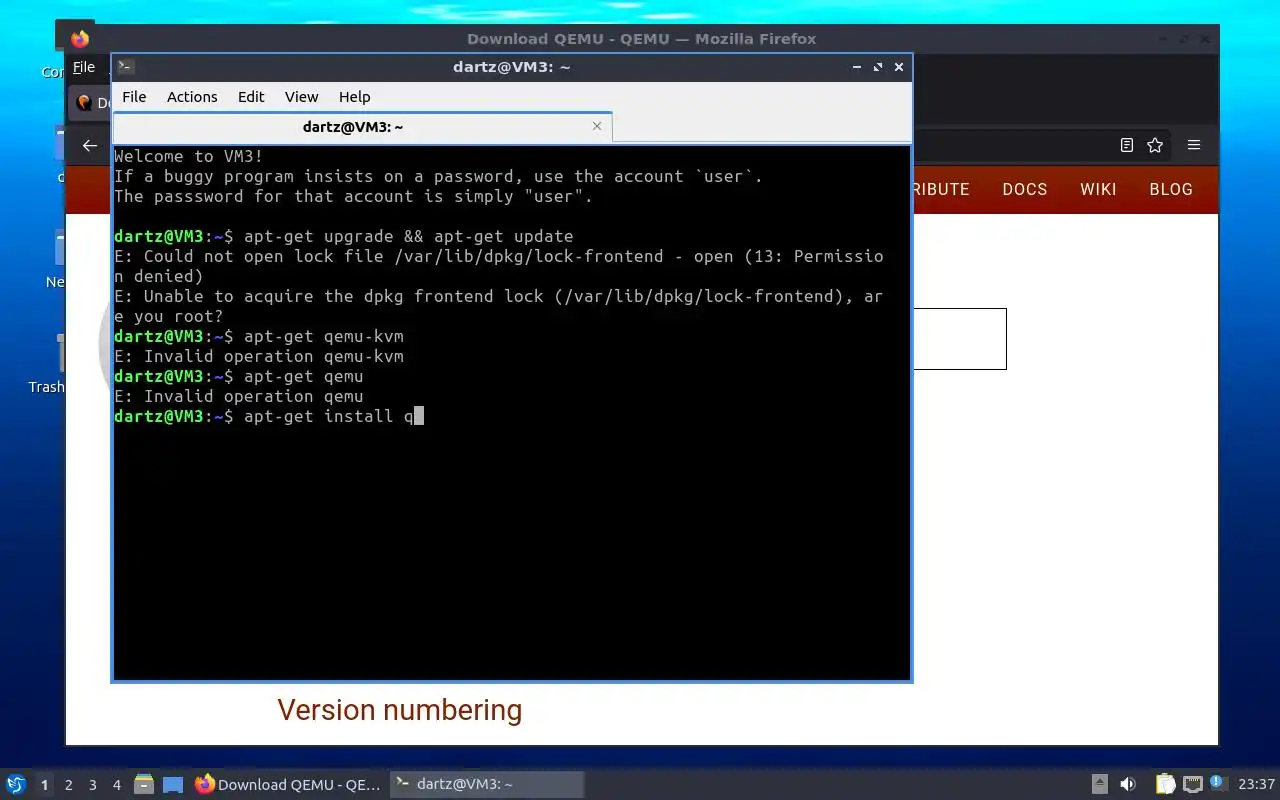The width and height of the screenshot is (1280, 800).
Task: Minimize the terminal window
Action: pyautogui.click(x=857, y=67)
